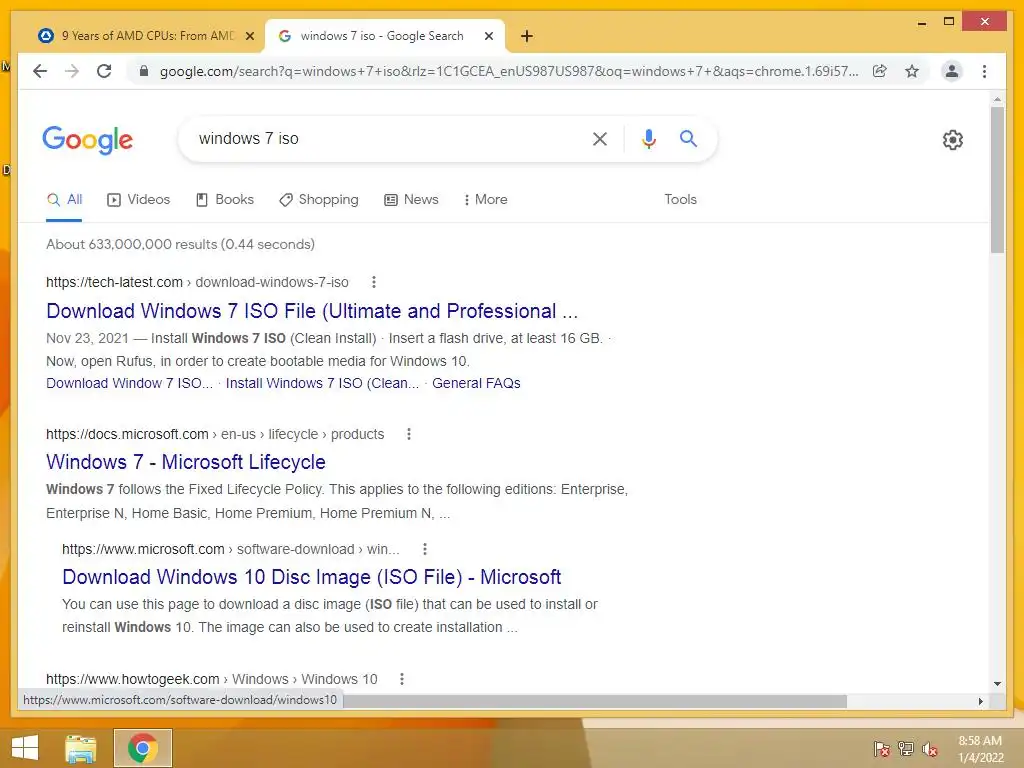Reload the current page
1024x768 pixels.
tap(104, 71)
